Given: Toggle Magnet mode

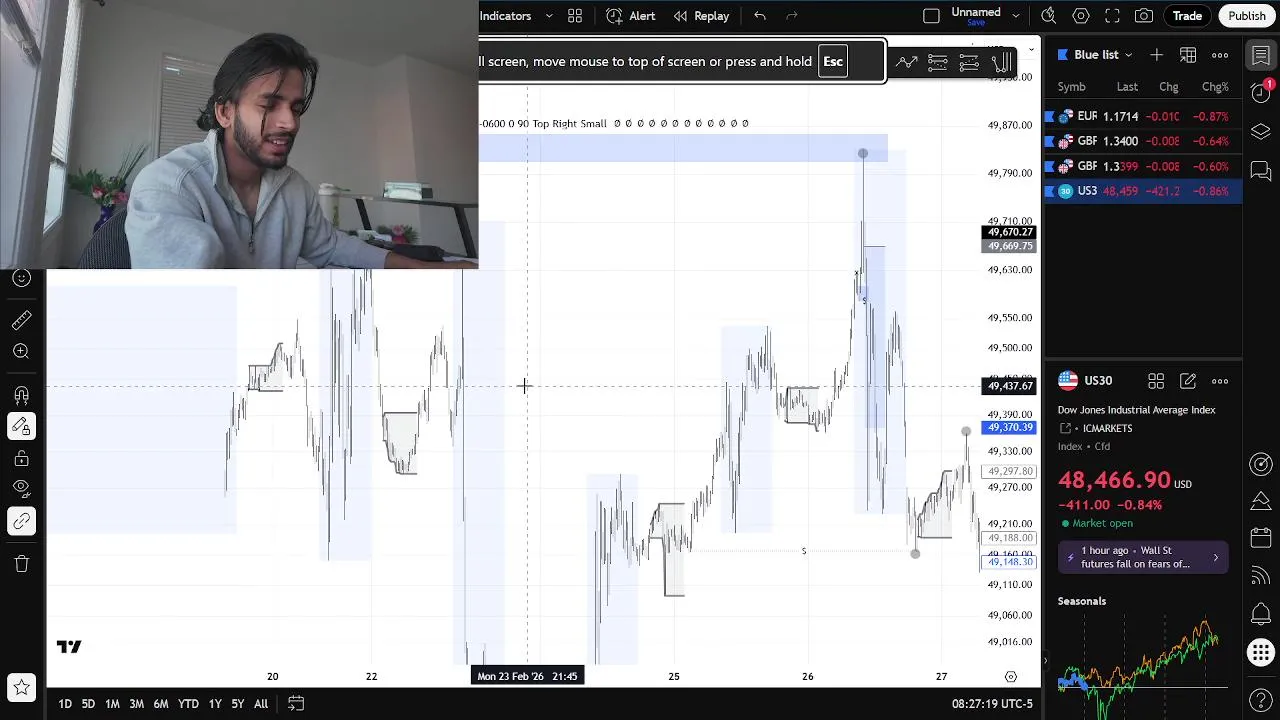Looking at the screenshot, I should (21, 395).
